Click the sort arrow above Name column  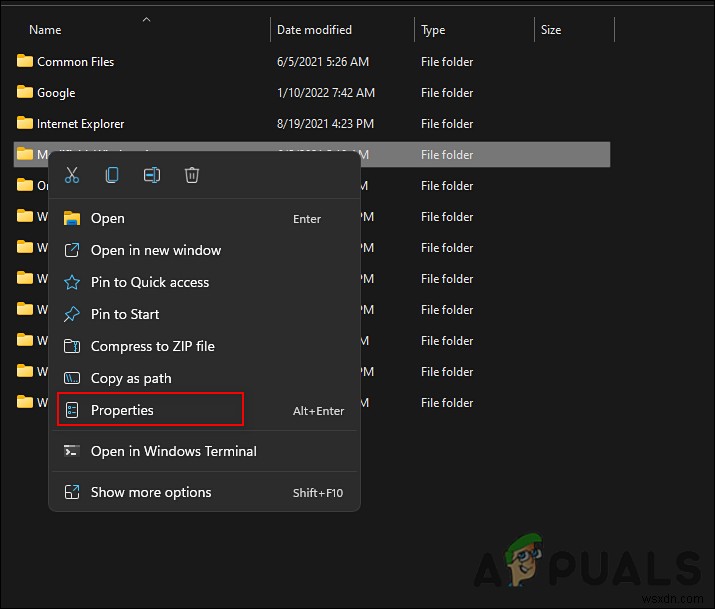146,20
